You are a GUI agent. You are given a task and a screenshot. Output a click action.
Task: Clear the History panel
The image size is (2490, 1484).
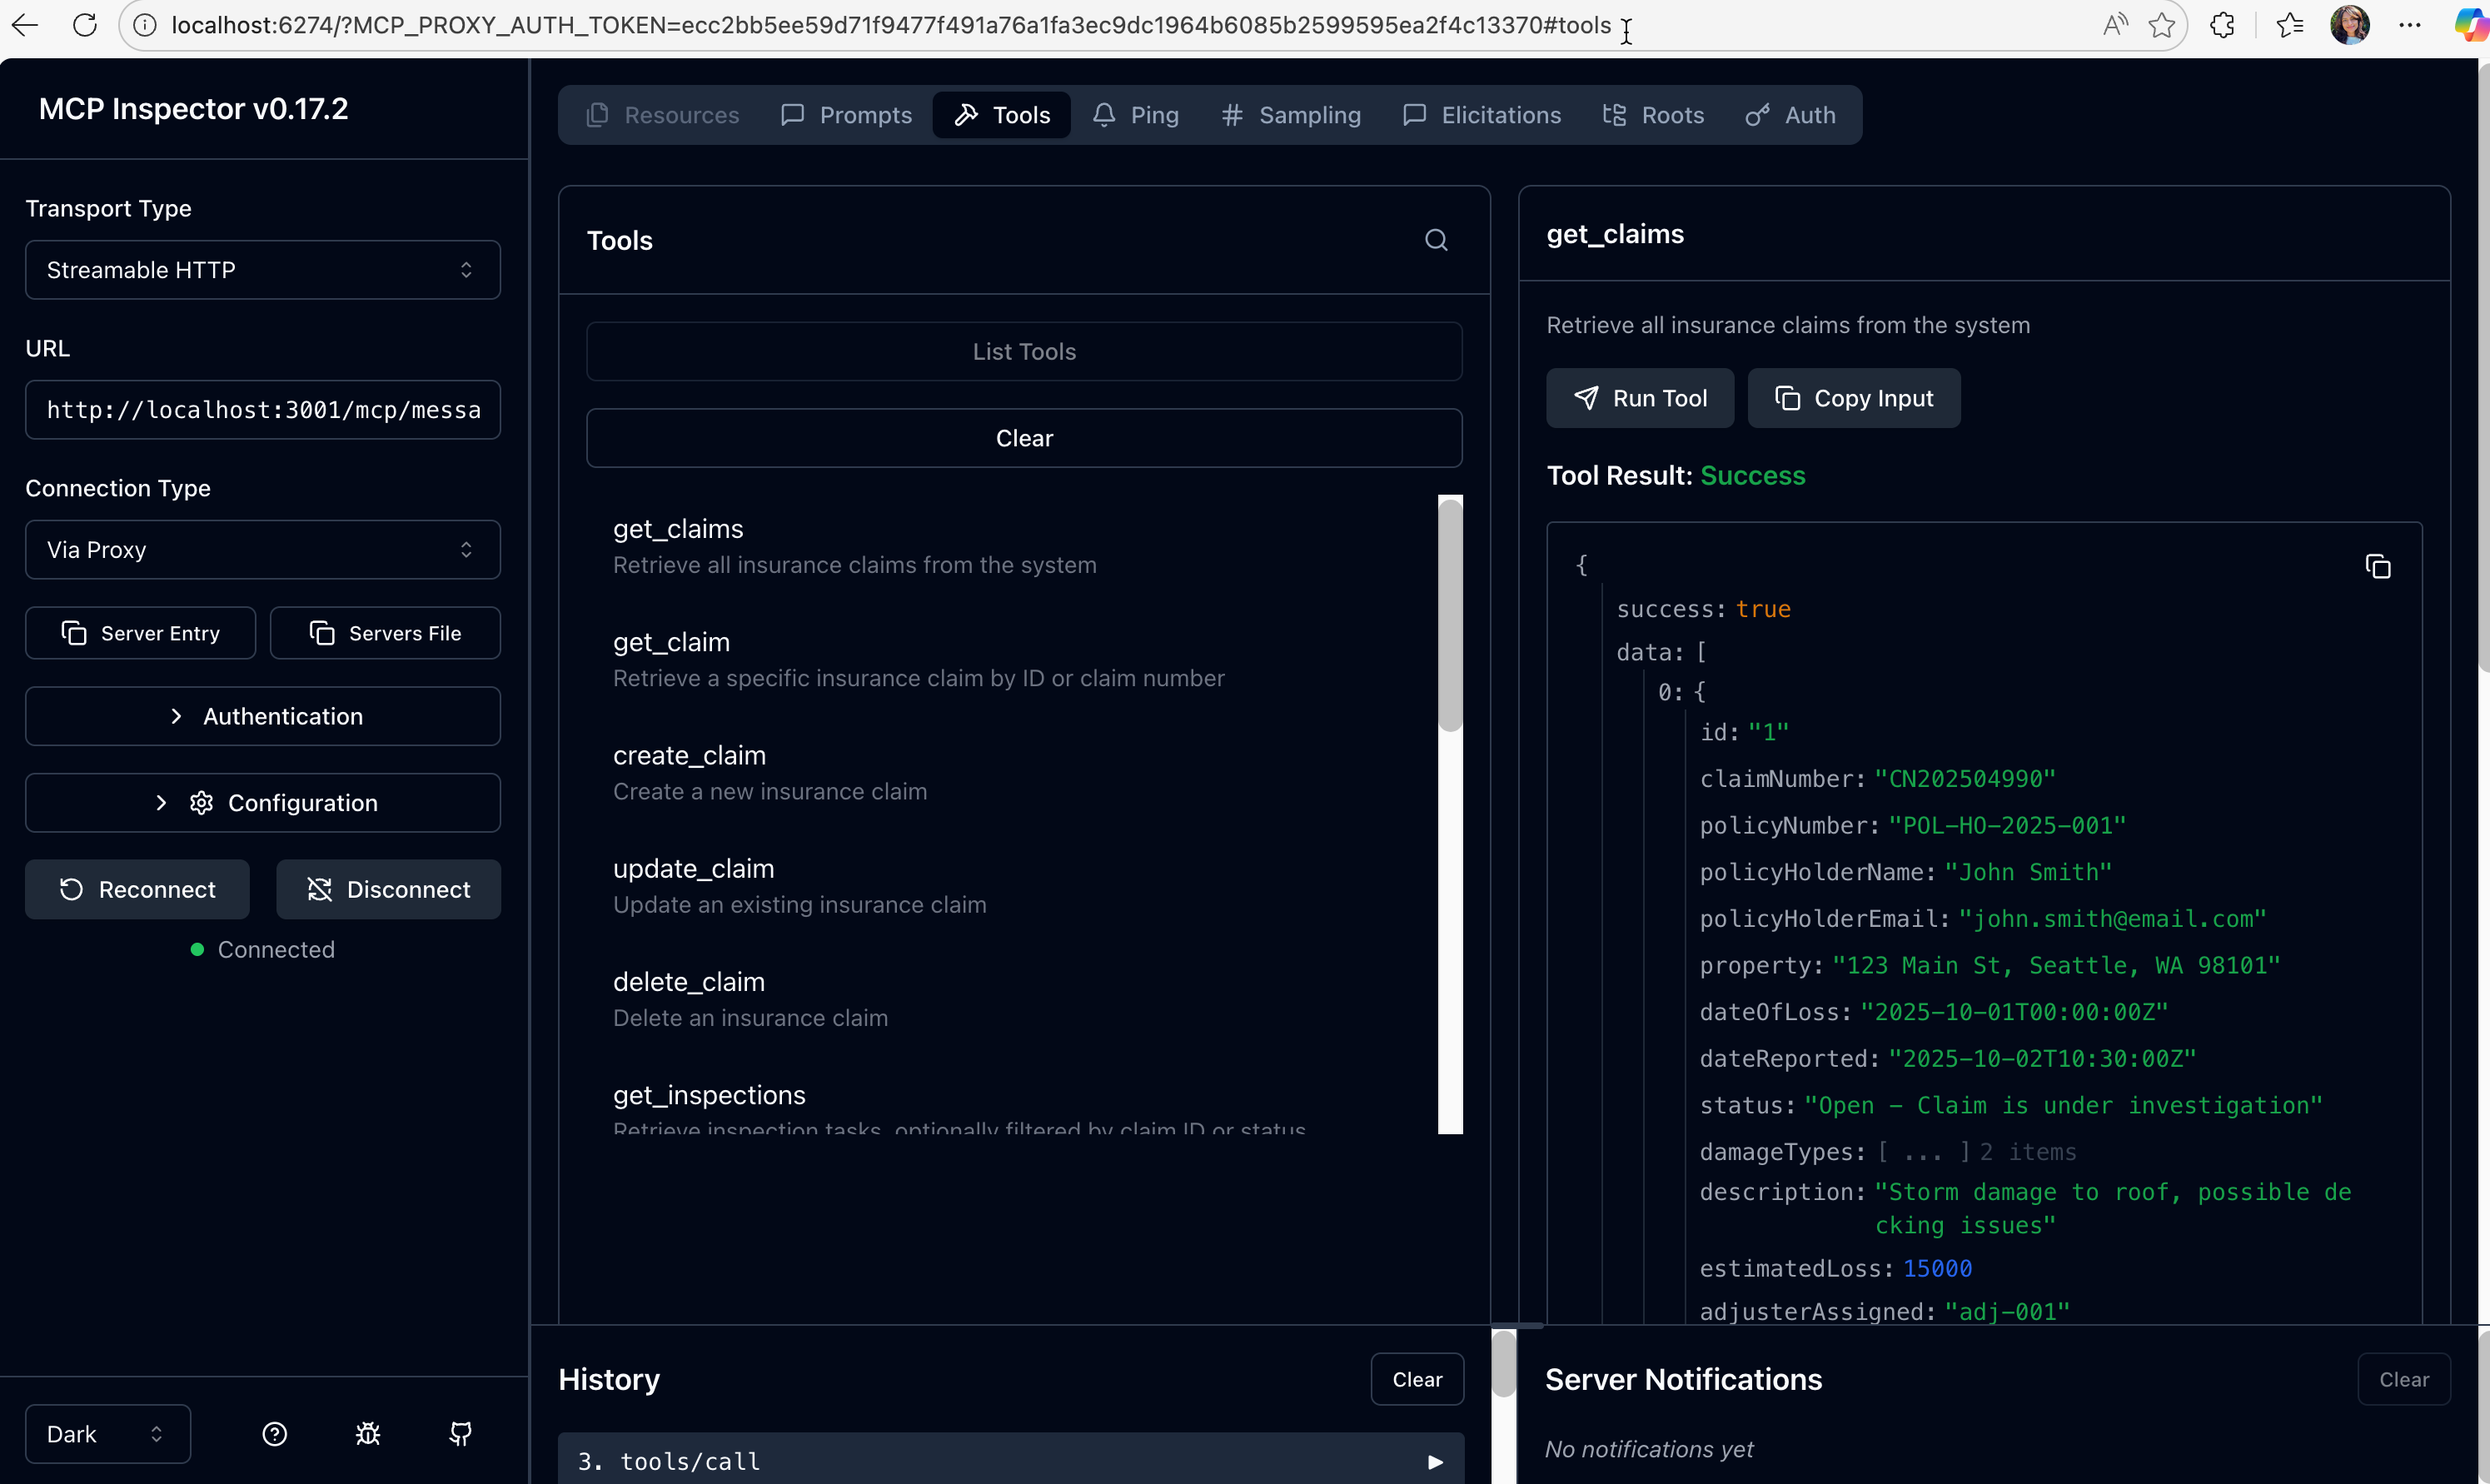1416,1378
